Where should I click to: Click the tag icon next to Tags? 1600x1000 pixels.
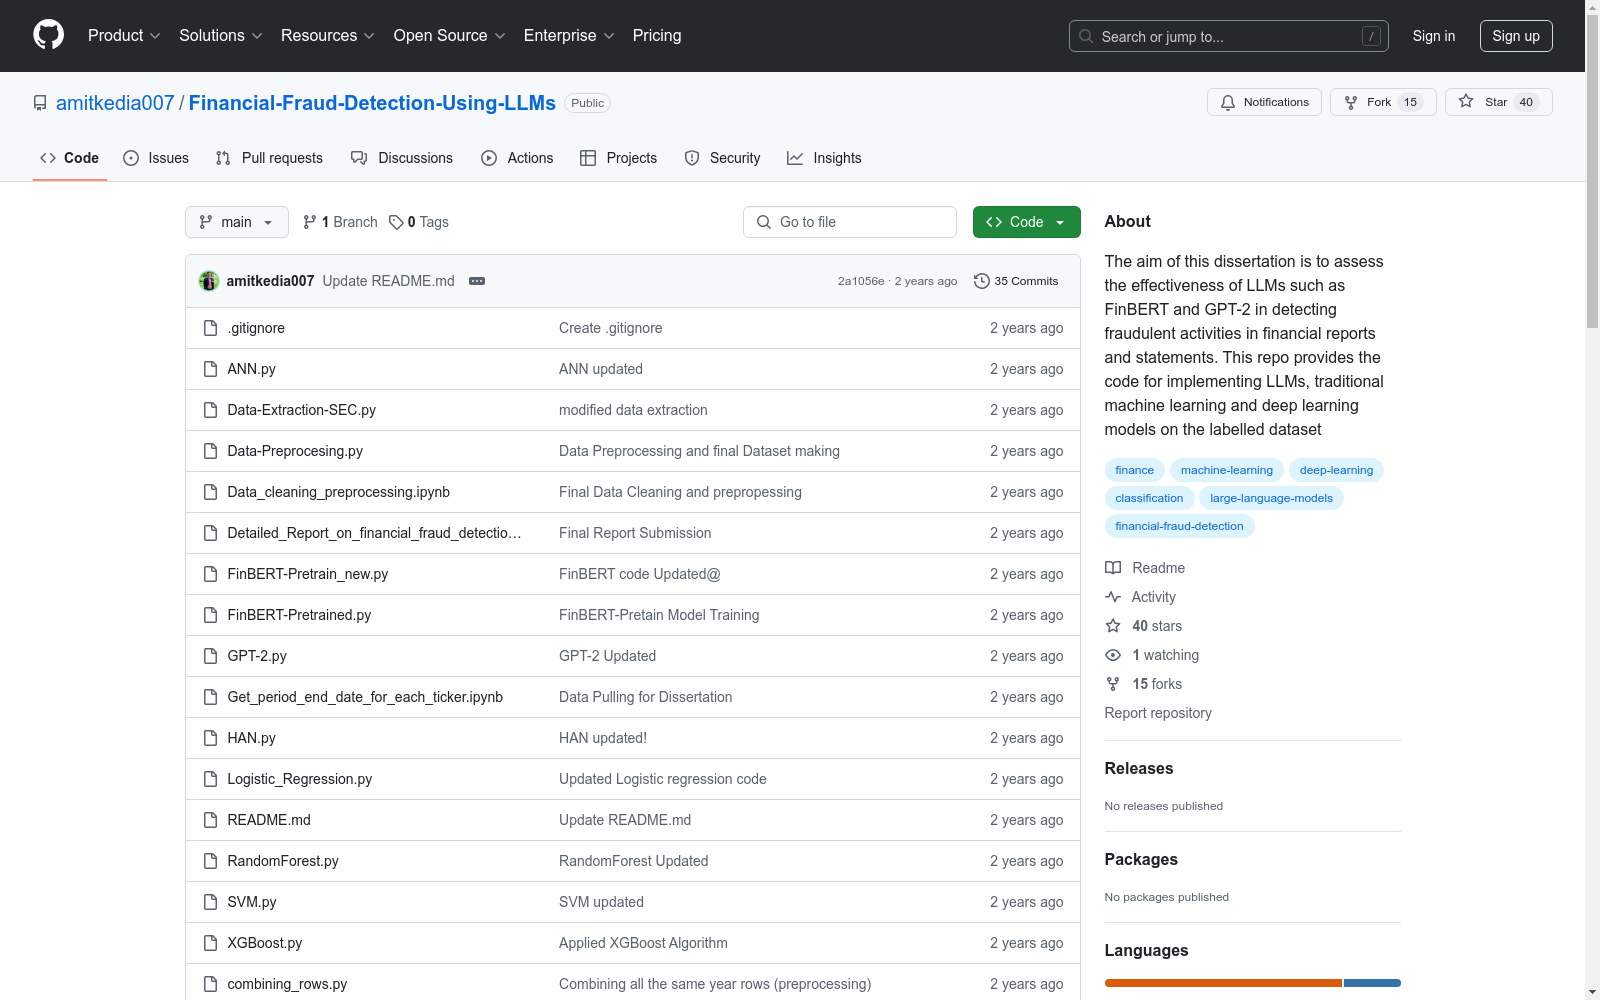[396, 222]
